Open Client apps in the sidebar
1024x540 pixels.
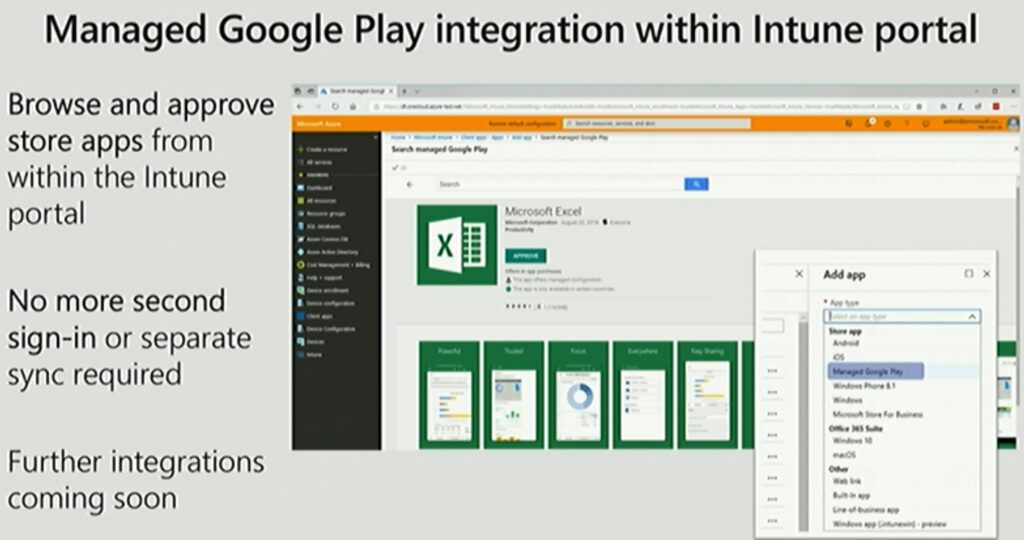tap(315, 316)
